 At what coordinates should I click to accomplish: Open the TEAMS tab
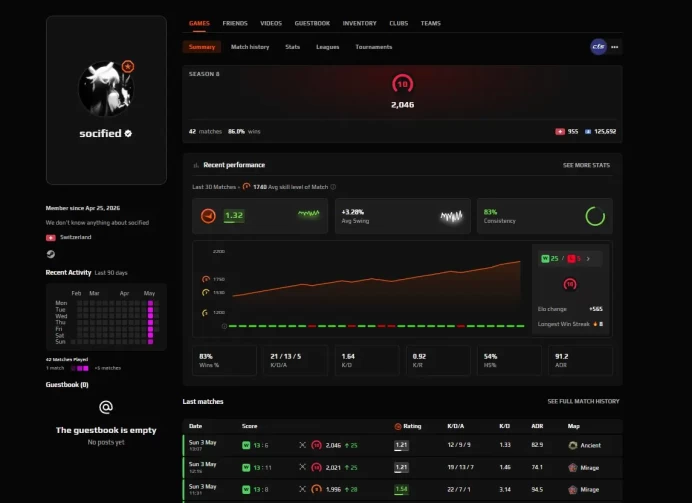click(x=430, y=23)
